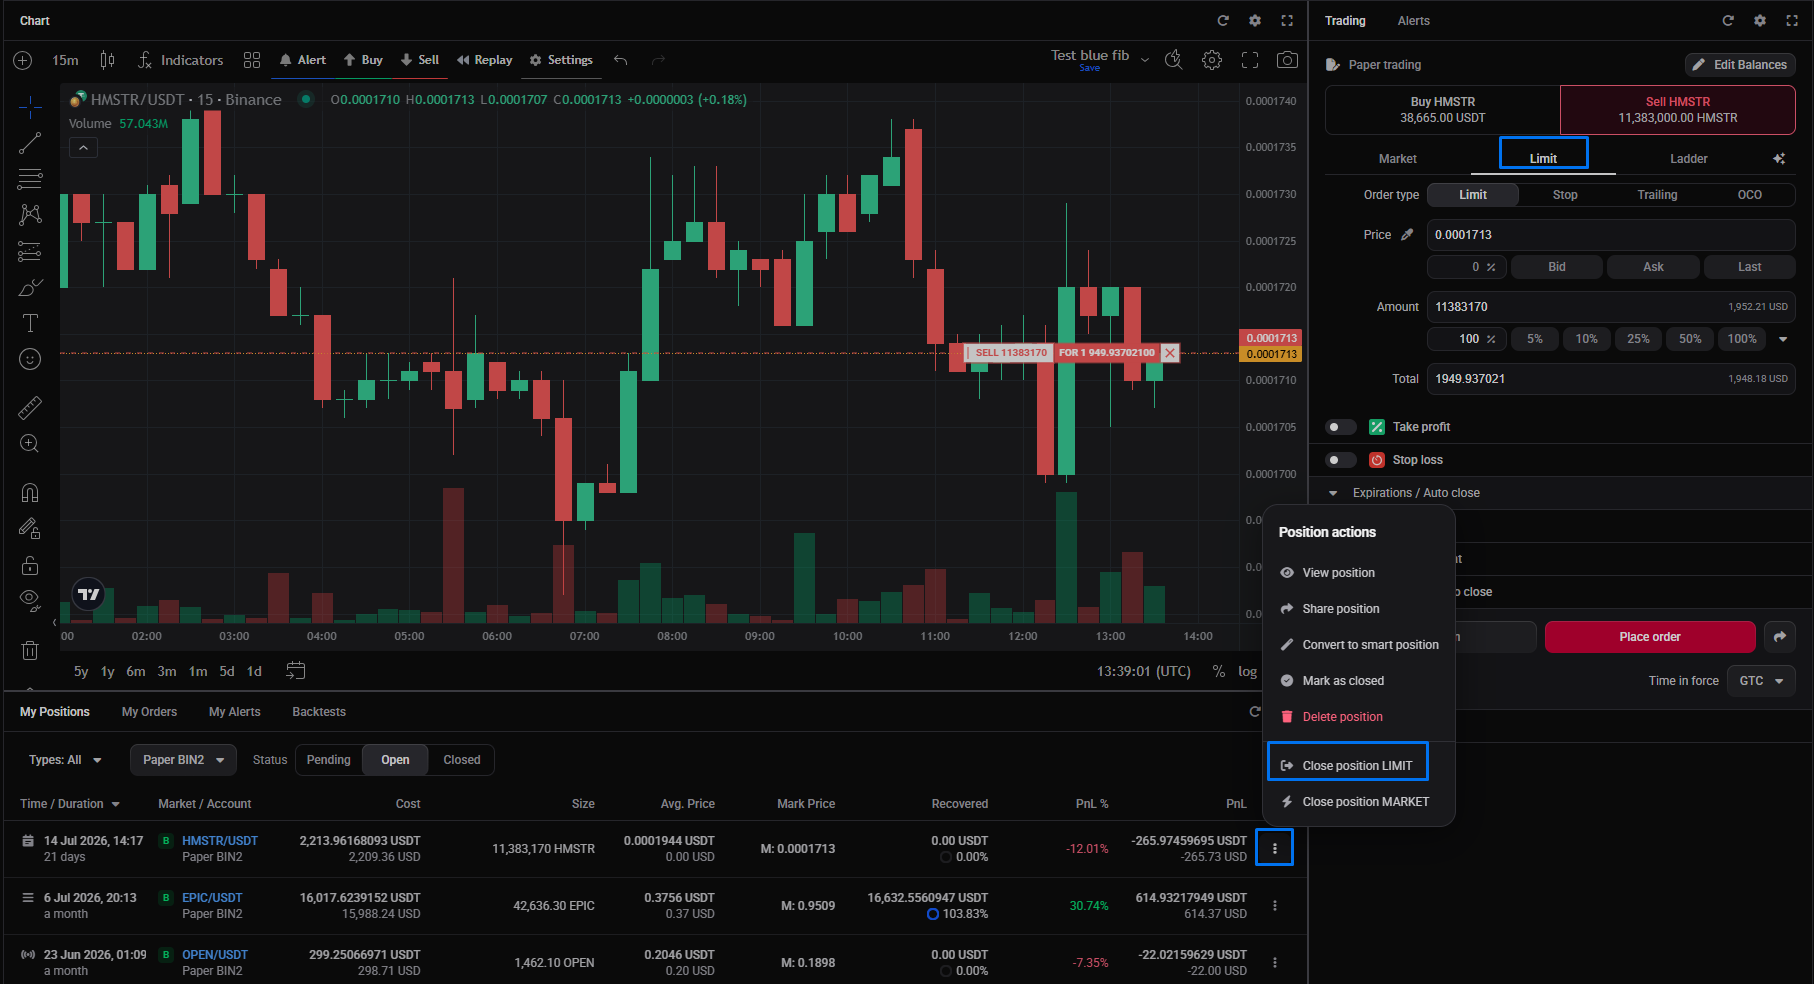Cancel the sell order line on chart

(x=1170, y=353)
